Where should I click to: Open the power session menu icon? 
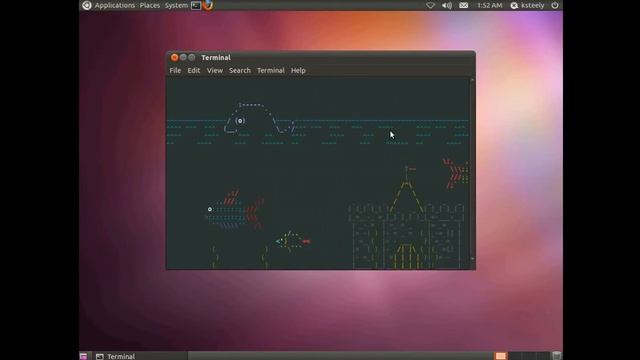coord(555,5)
